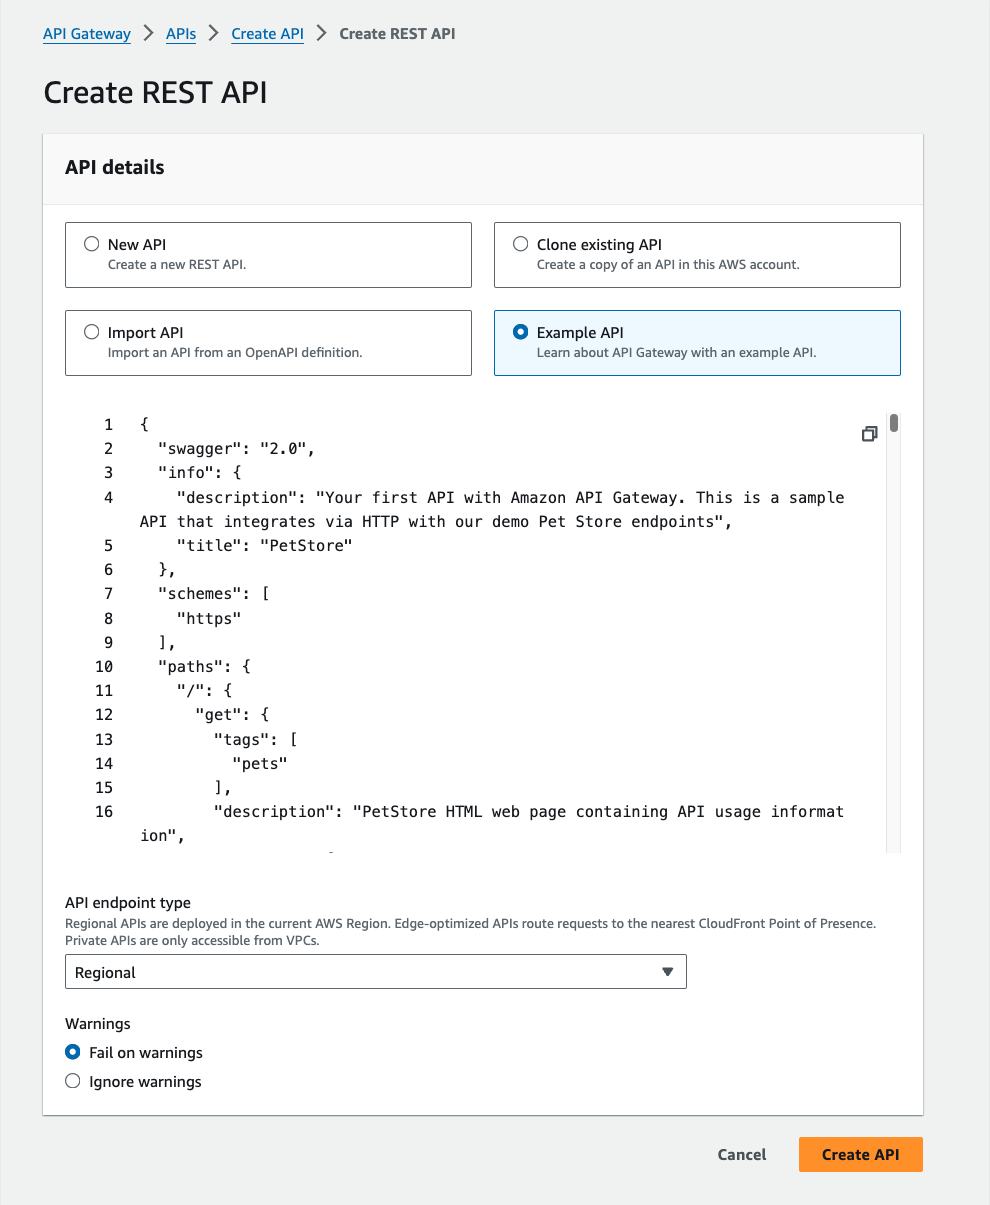
Task: Cancel the REST API creation
Action: (x=741, y=1154)
